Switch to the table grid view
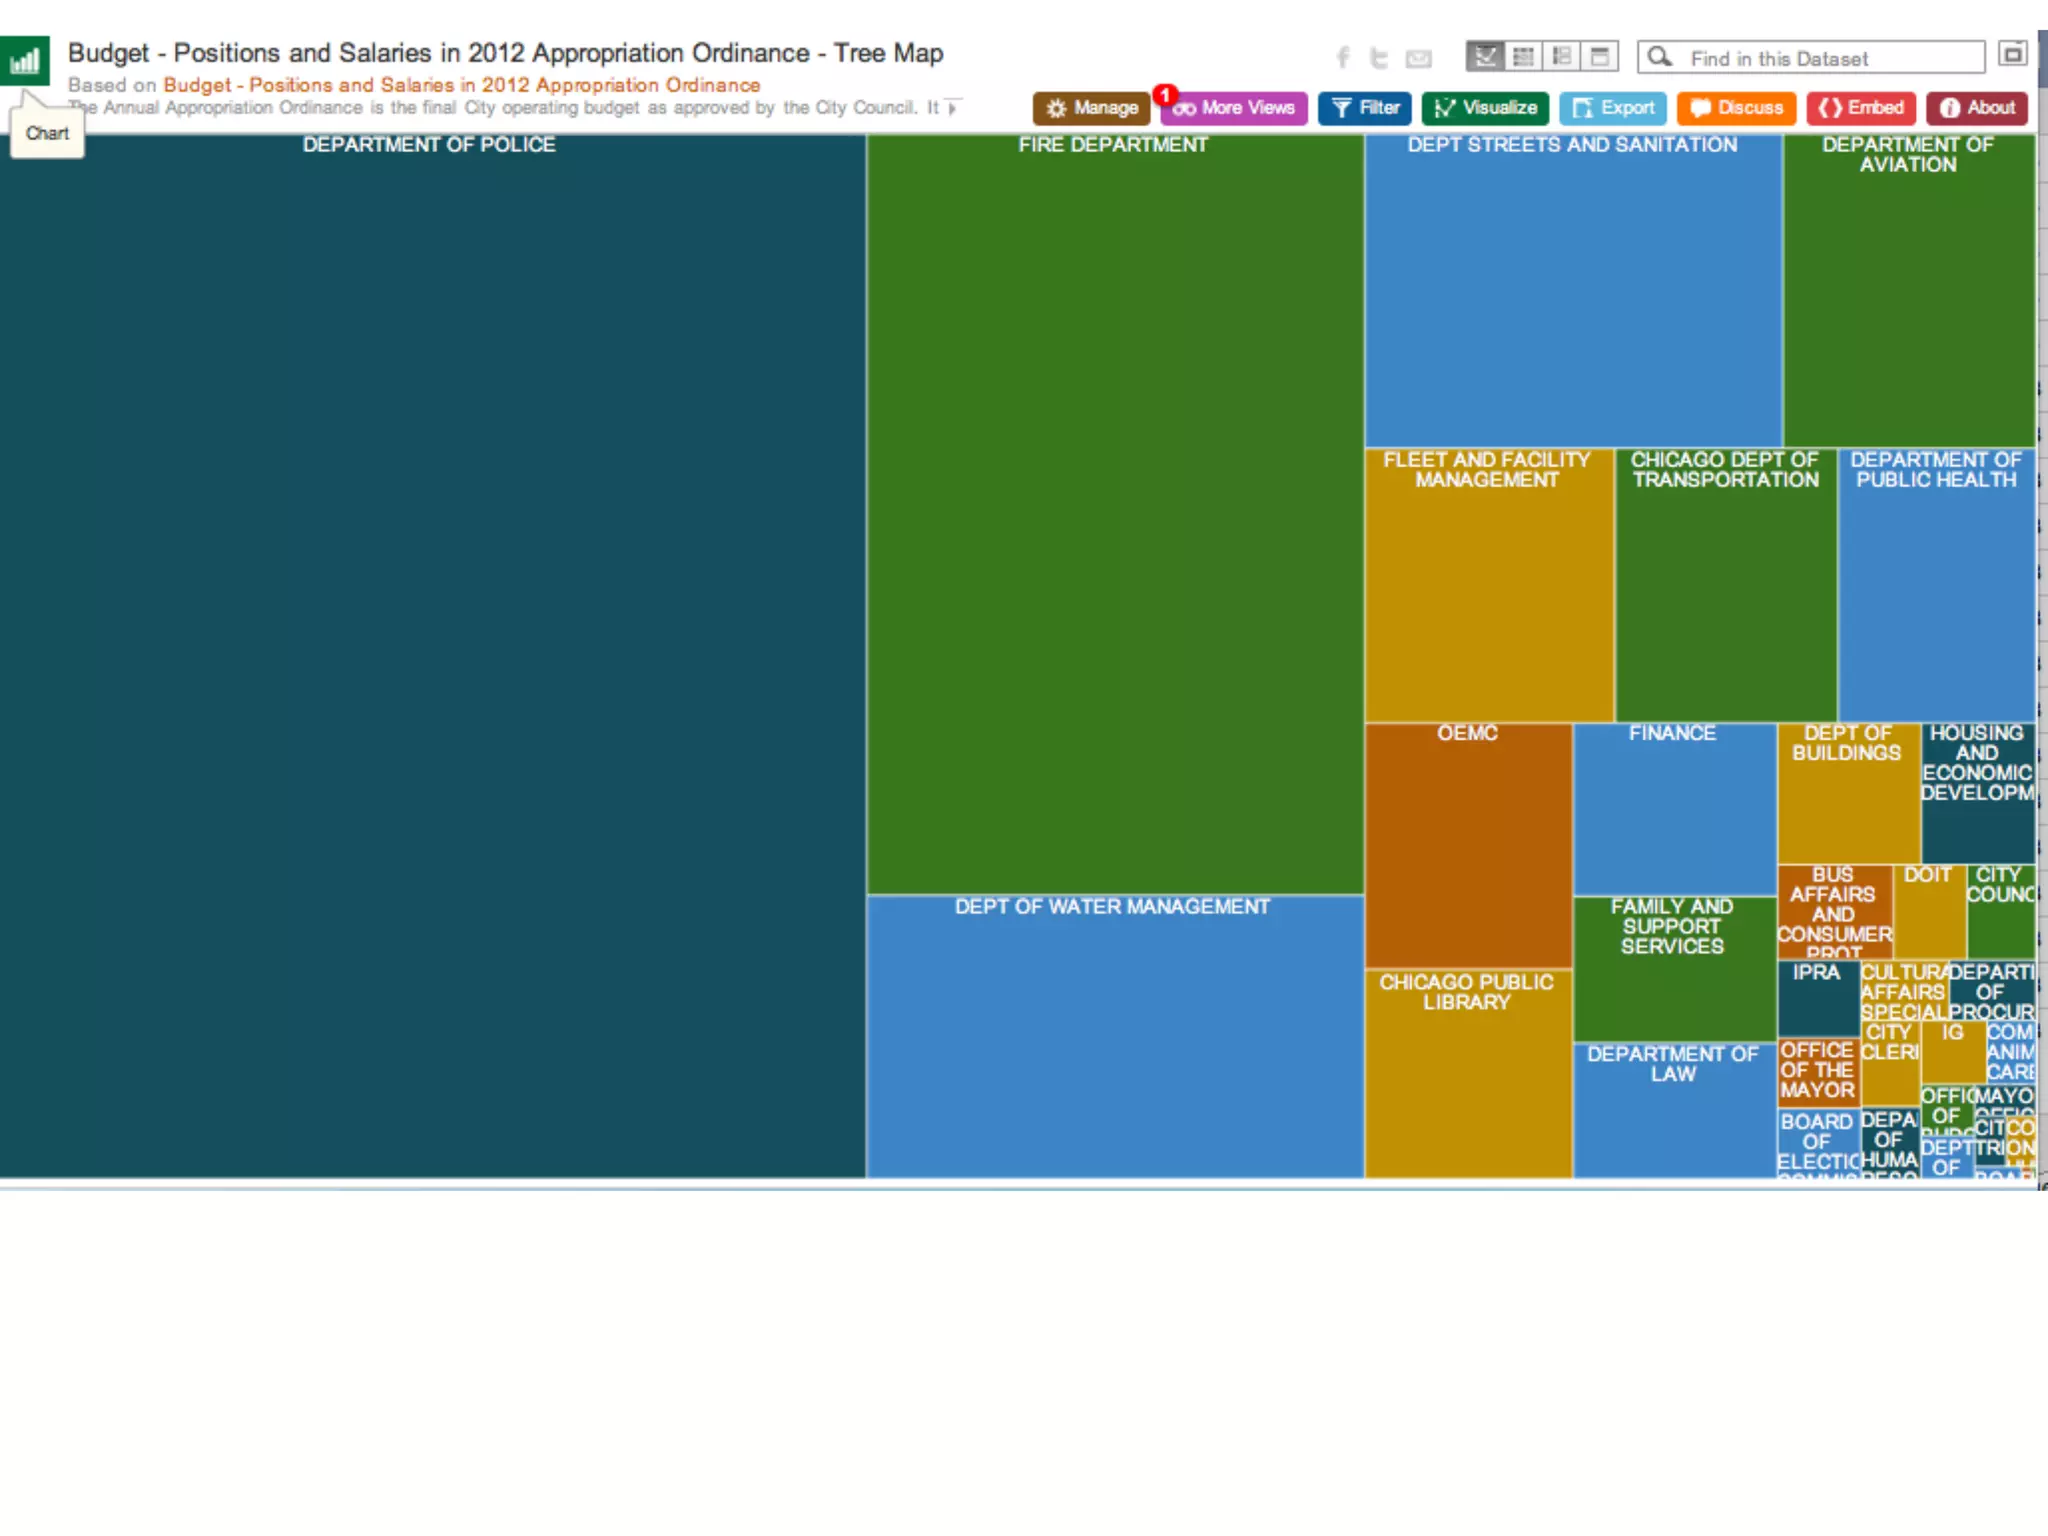This screenshot has width=2048, height=1536. [1523, 56]
